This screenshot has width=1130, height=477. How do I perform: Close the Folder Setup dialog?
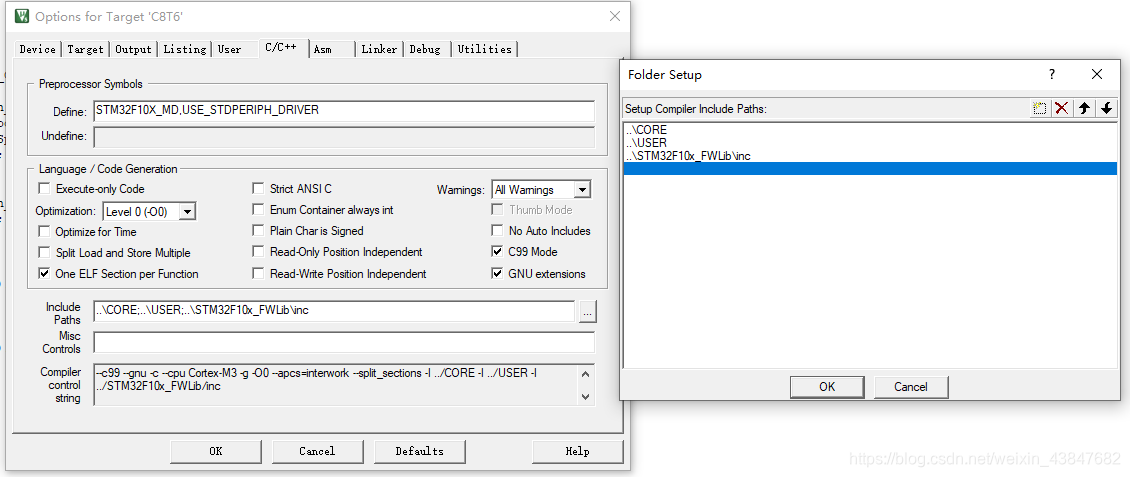click(1097, 74)
